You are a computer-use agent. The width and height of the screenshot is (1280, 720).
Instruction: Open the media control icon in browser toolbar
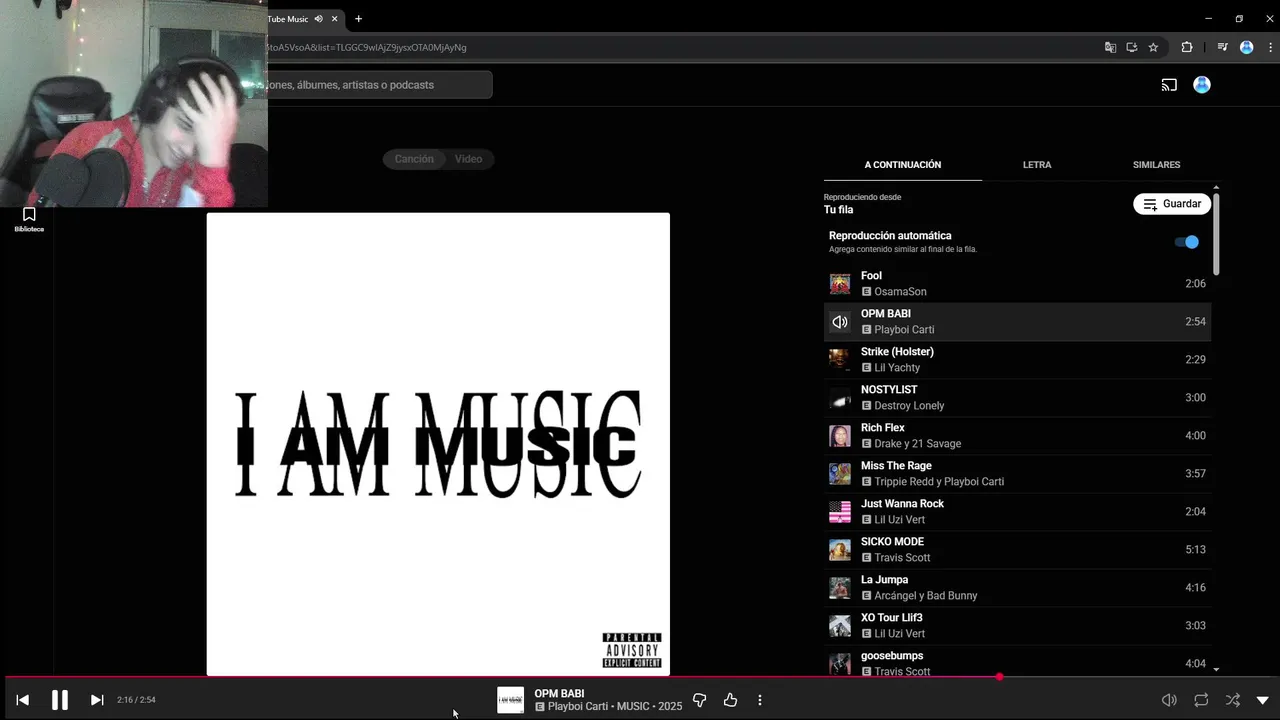(x=1222, y=47)
